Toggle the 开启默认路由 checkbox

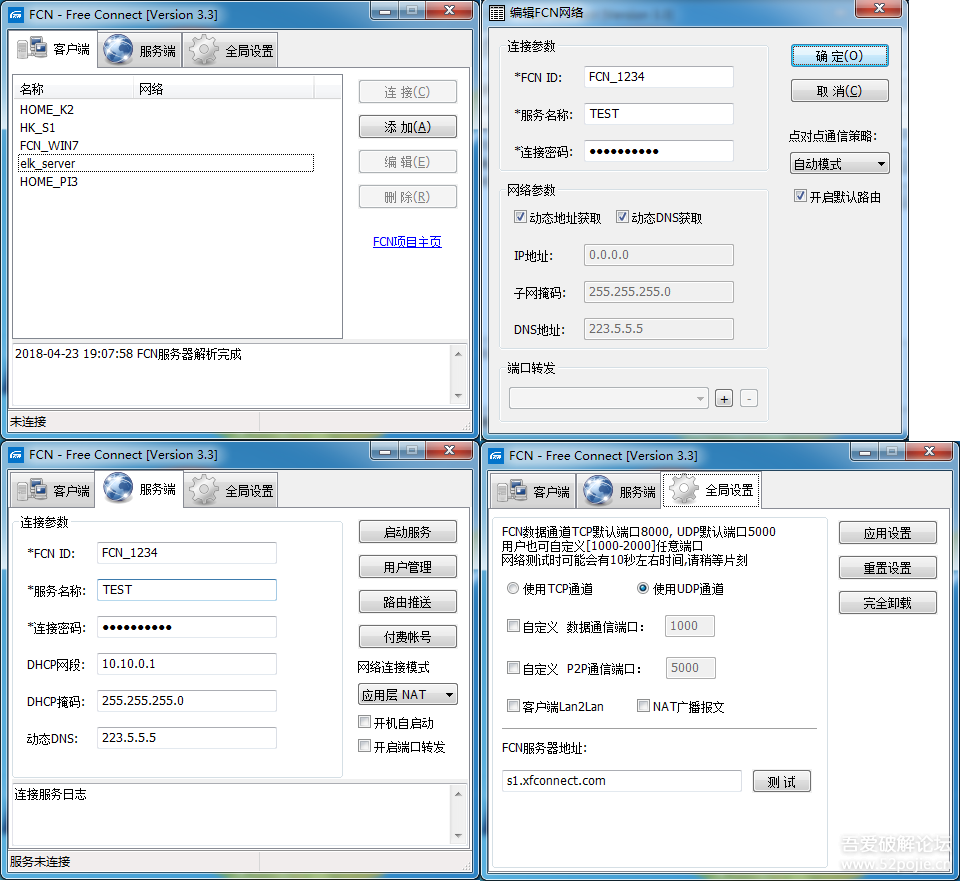(x=800, y=196)
